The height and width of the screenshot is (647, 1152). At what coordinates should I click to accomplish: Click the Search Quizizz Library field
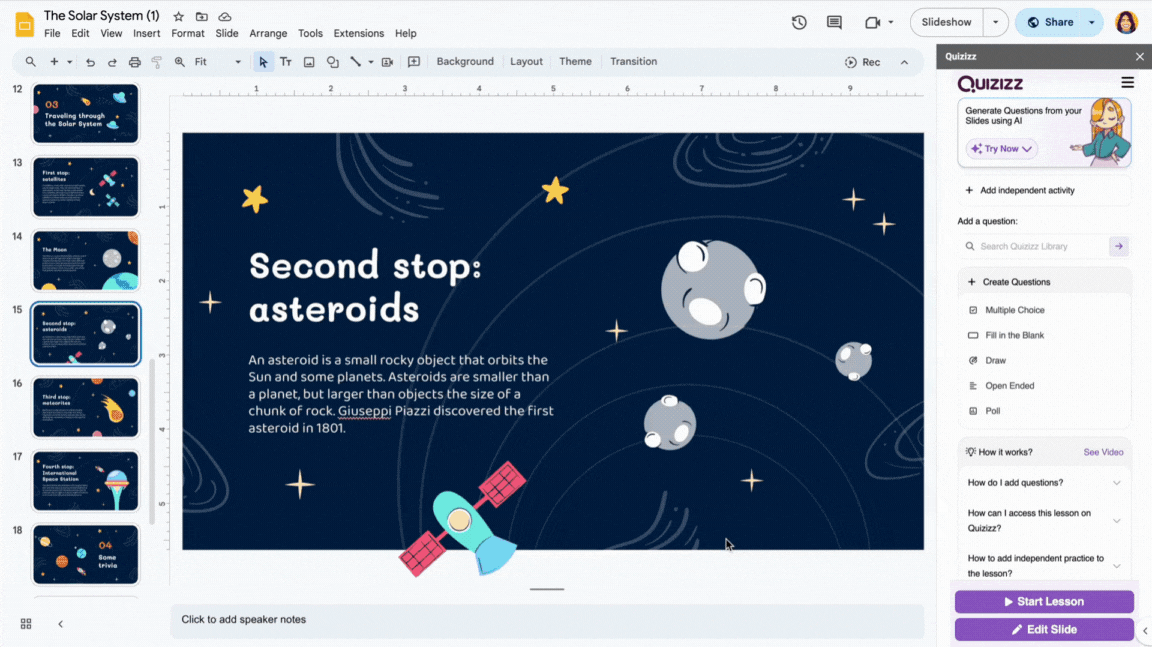pos(1034,246)
